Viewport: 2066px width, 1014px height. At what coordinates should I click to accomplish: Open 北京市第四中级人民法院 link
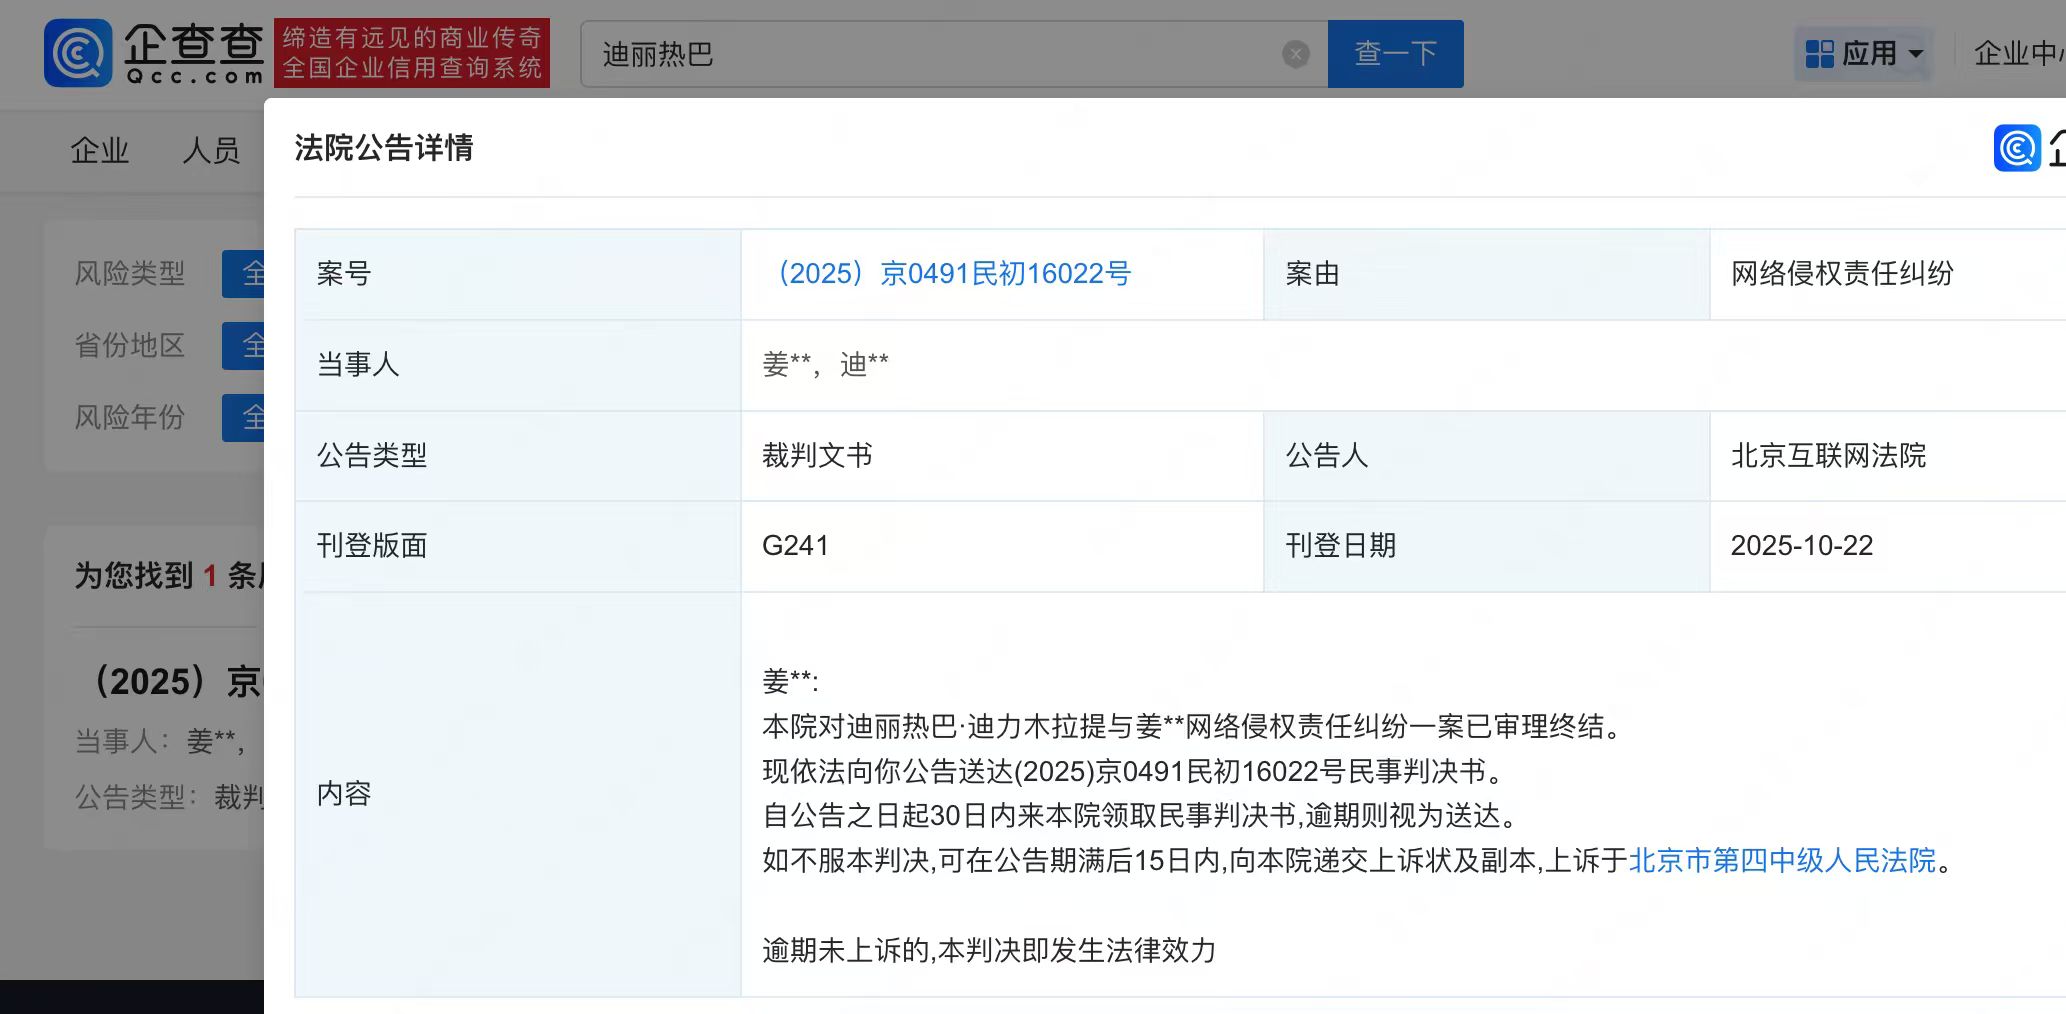[x=1782, y=861]
